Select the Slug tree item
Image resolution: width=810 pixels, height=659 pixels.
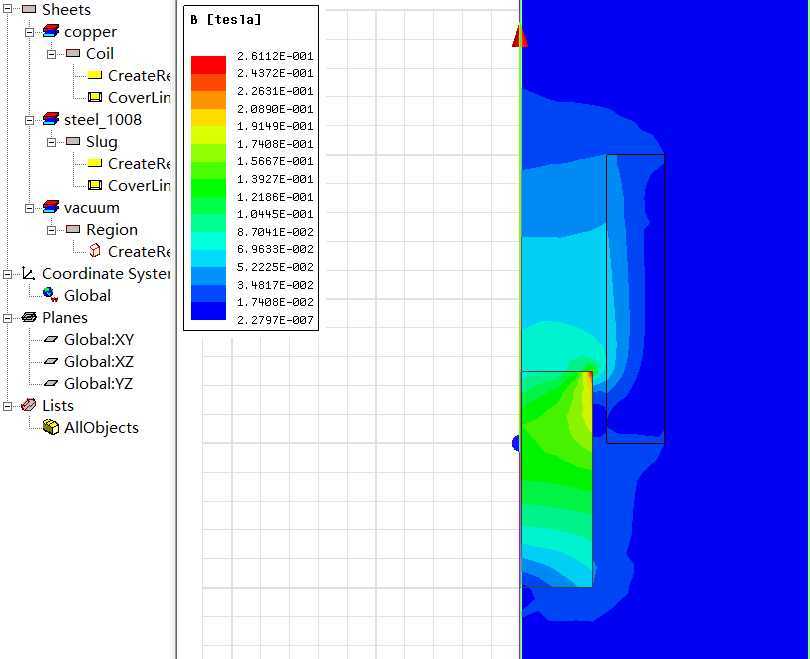pos(102,142)
